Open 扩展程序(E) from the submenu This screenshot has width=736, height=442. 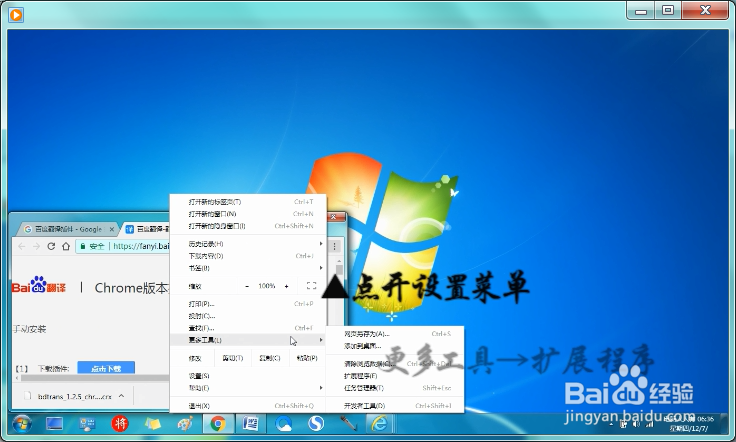pos(395,376)
